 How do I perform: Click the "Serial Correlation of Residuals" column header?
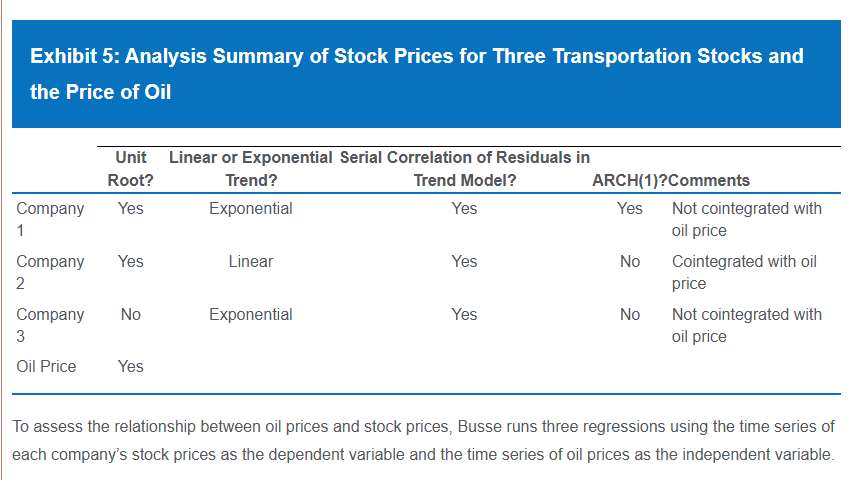[x=464, y=169]
